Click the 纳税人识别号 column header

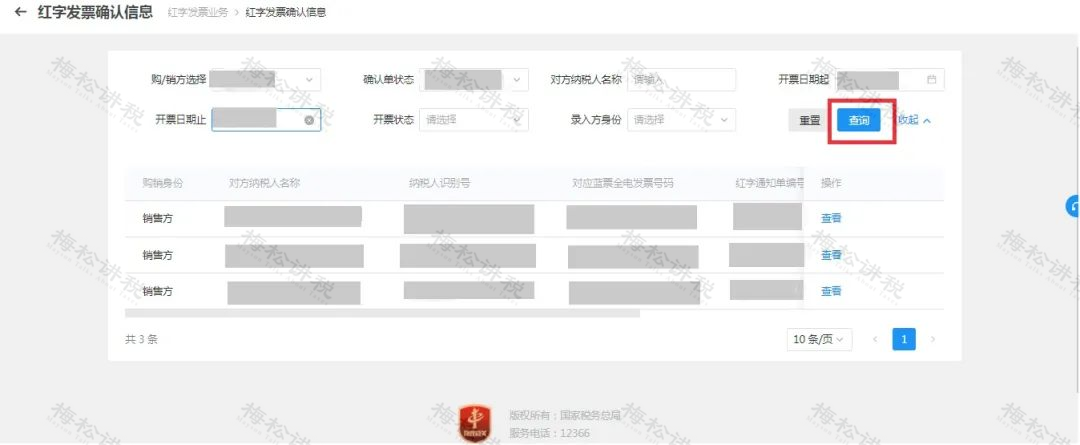pos(439,183)
